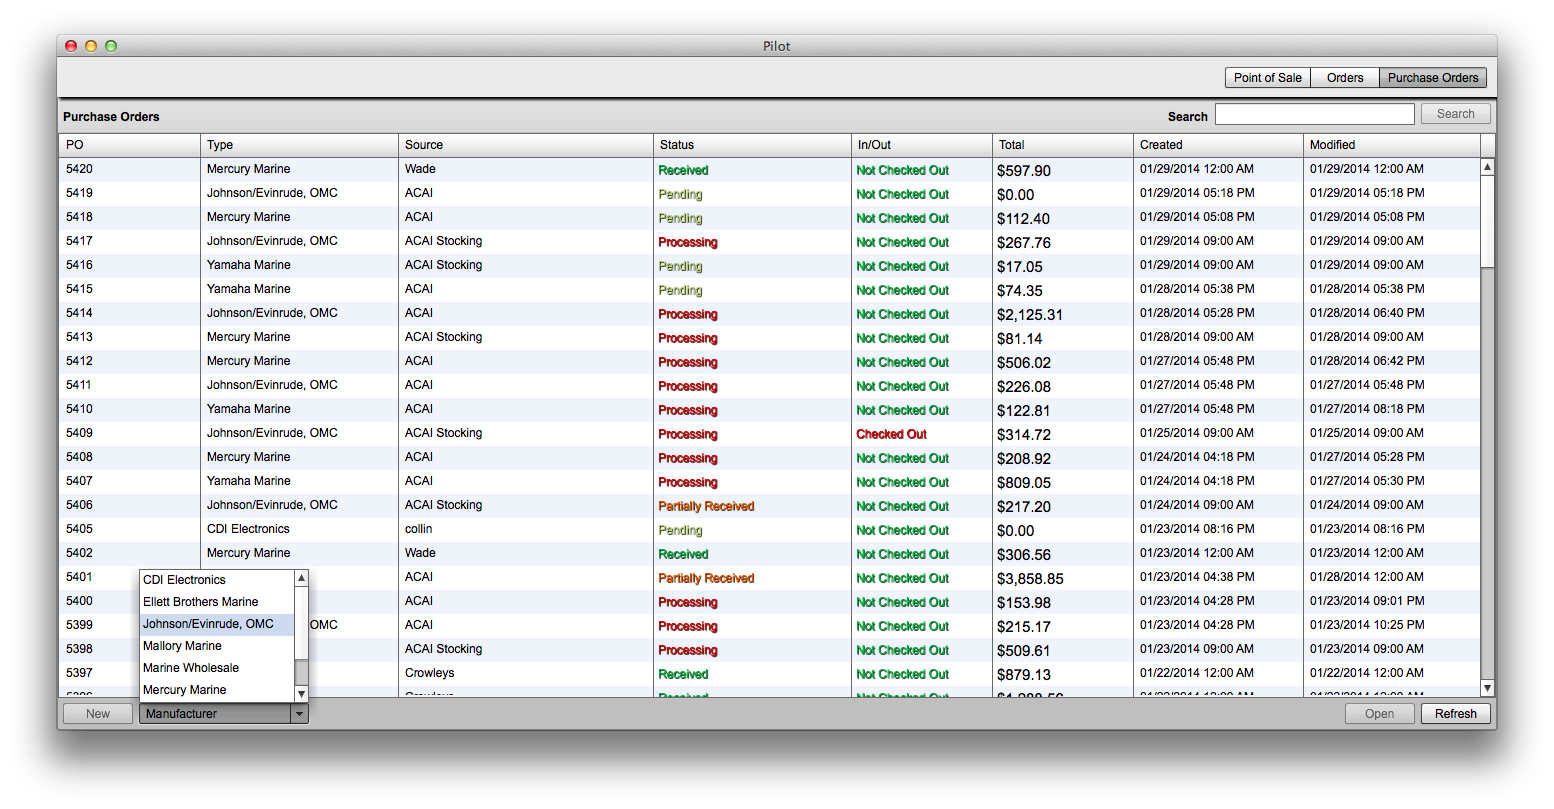Screen dimensions: 1554x809
Task: Select PO 5420 row
Action: point(769,170)
